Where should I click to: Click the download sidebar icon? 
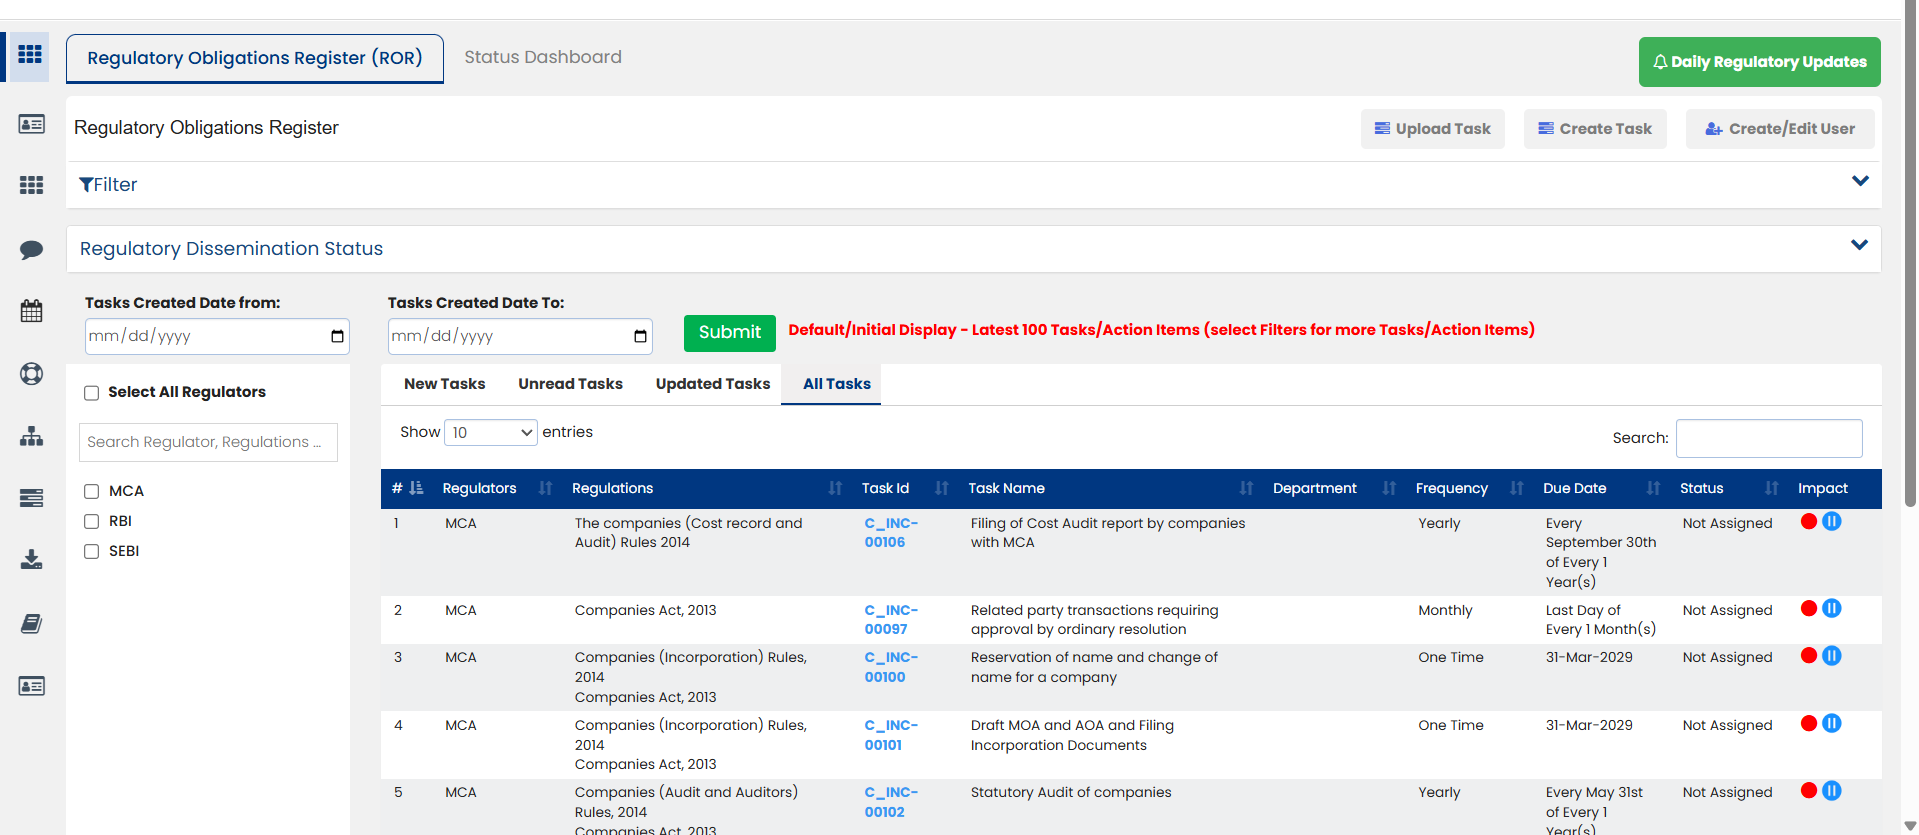(x=31, y=559)
